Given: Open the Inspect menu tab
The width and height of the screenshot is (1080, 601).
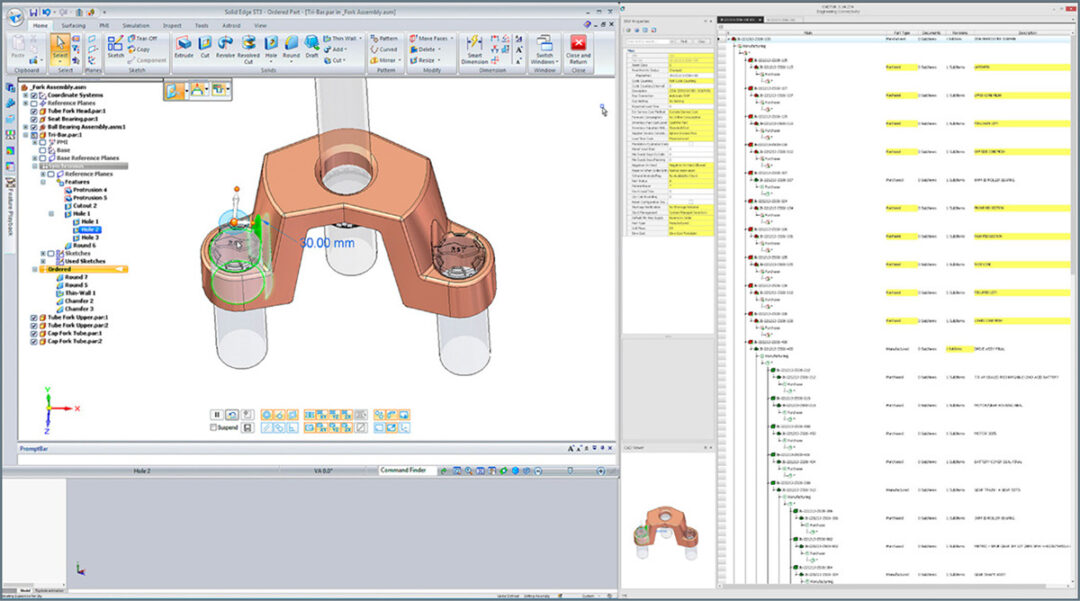Looking at the screenshot, I should point(170,26).
